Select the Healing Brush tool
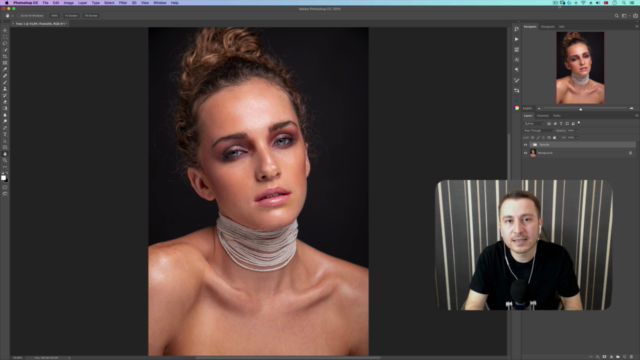The image size is (640, 360). click(x=5, y=76)
